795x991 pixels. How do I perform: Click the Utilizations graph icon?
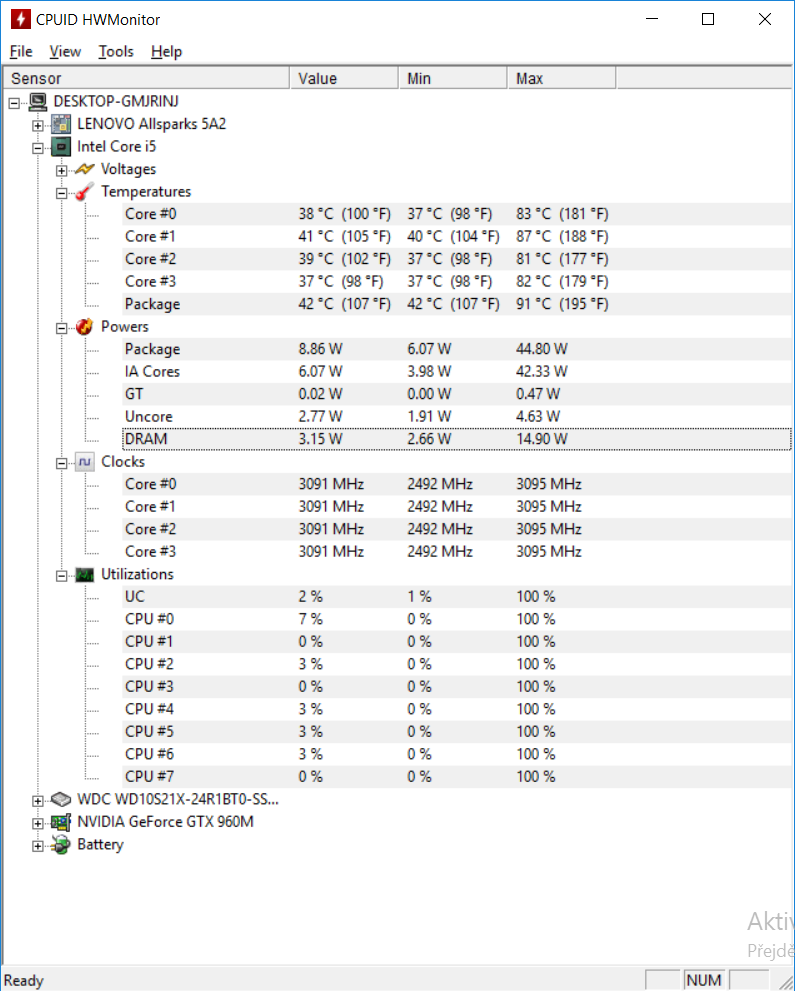[x=85, y=575]
